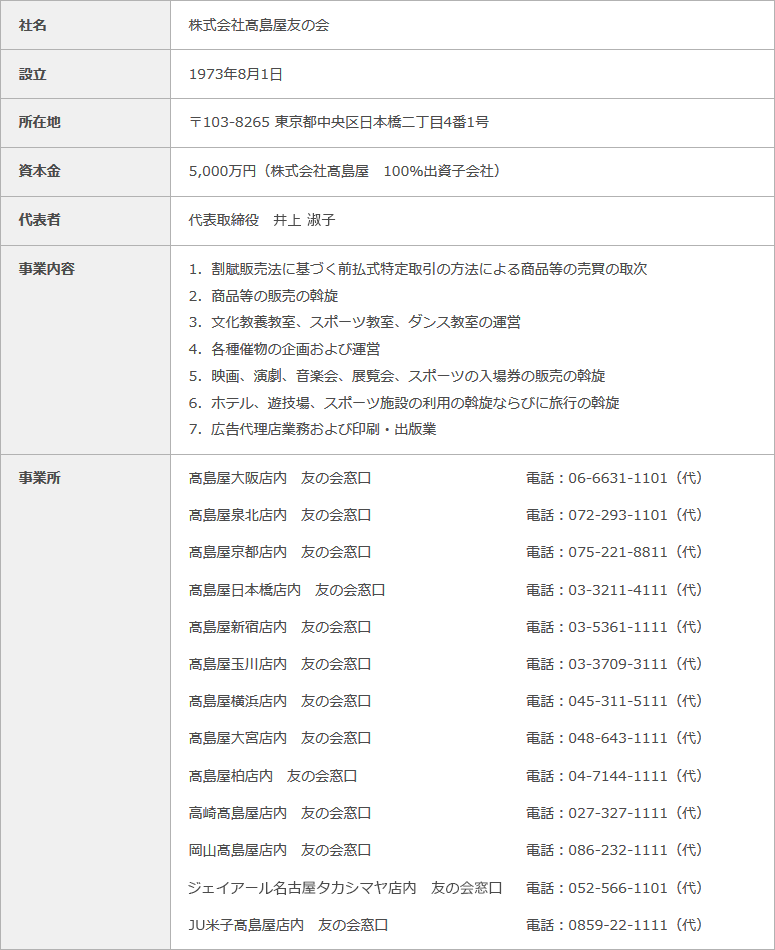Click the 資本金 row header
The image size is (775, 950).
[85, 171]
